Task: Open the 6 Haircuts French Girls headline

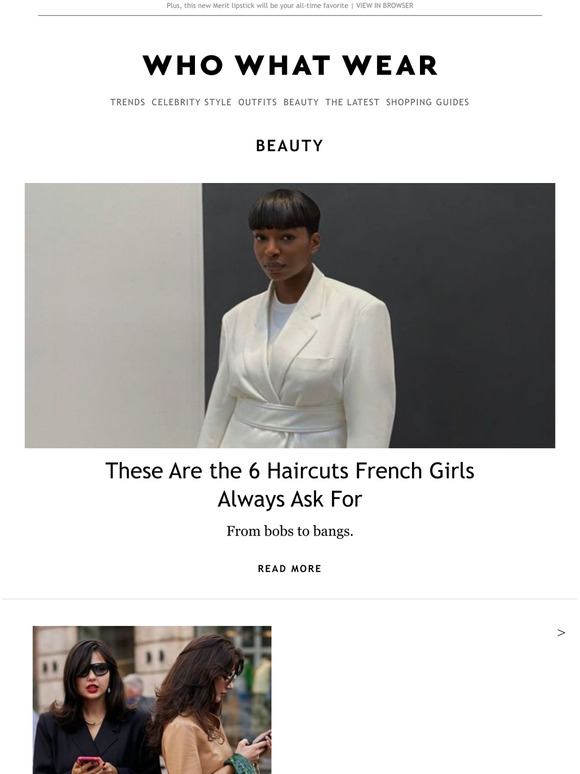Action: coord(290,485)
